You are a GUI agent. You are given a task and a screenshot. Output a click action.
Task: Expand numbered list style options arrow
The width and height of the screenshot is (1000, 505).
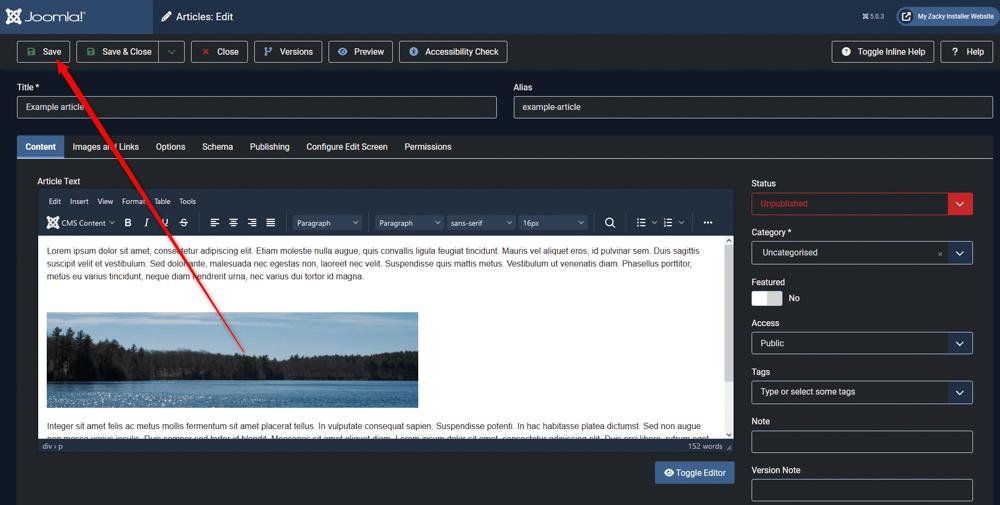pos(681,223)
